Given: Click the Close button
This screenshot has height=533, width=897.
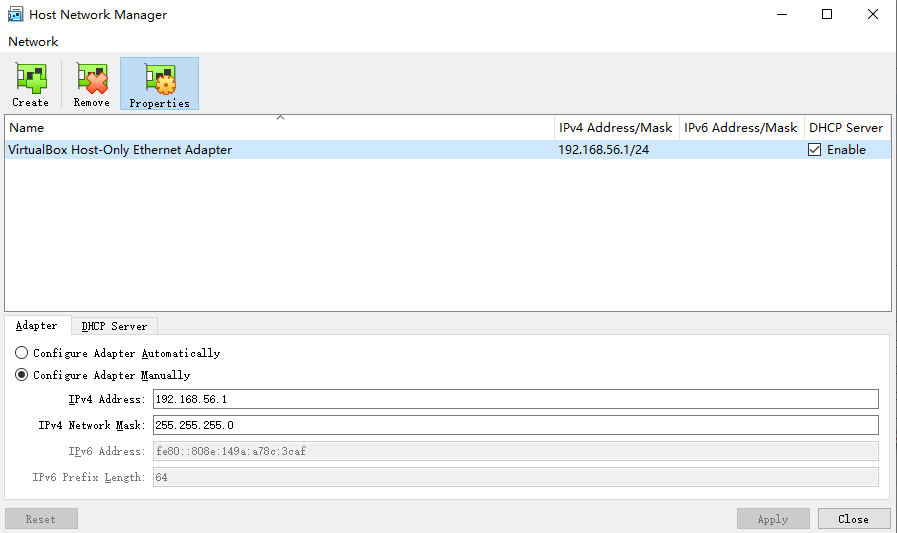Looking at the screenshot, I should [x=854, y=519].
